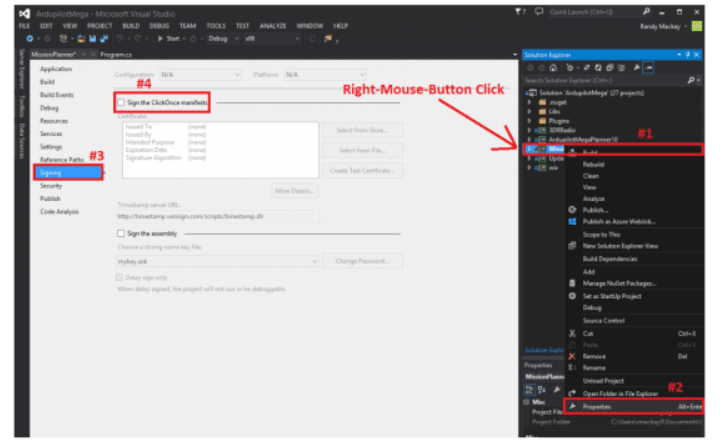The image size is (721, 443).
Task: Open the FILE menu
Action: [24, 26]
